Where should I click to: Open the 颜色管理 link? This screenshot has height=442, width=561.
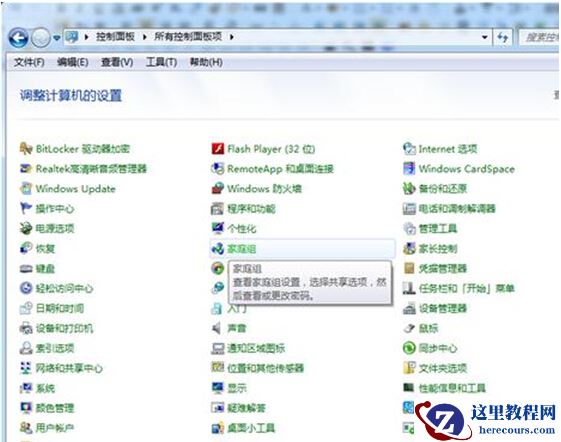(x=55, y=408)
